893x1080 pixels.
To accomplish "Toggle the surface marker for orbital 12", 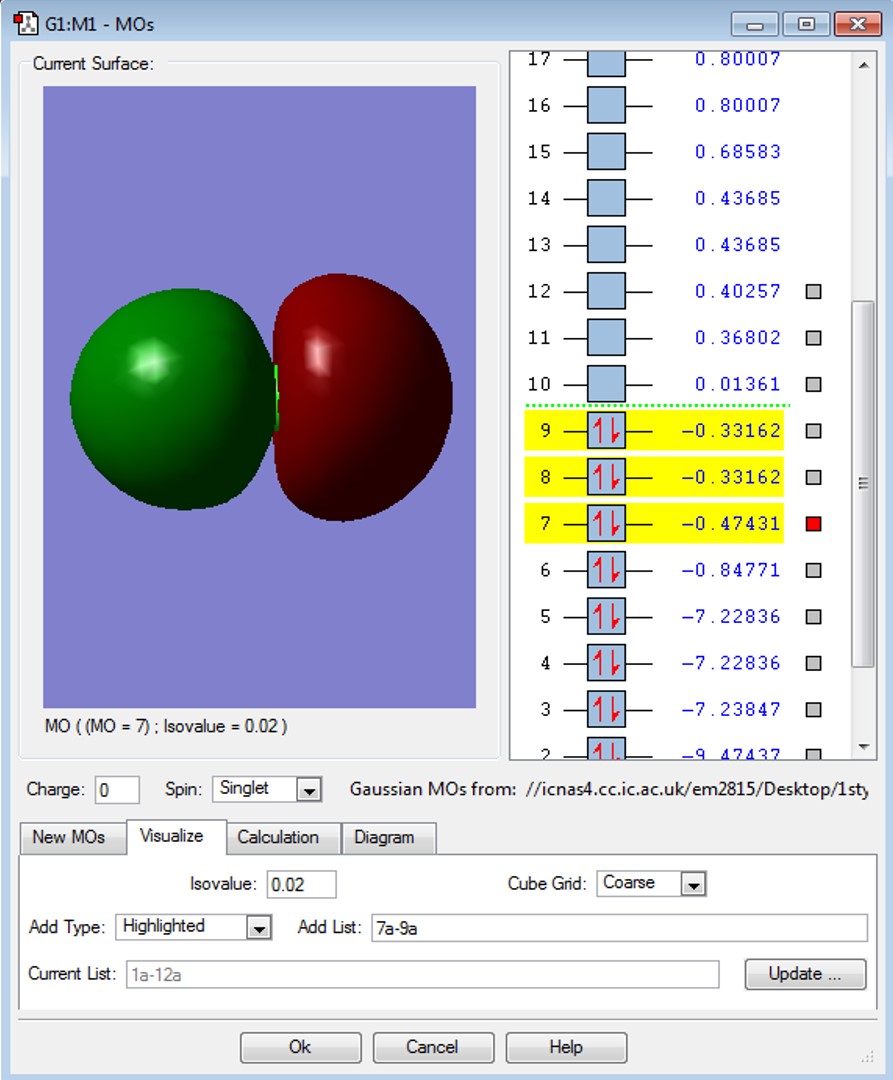I will pos(813,291).
